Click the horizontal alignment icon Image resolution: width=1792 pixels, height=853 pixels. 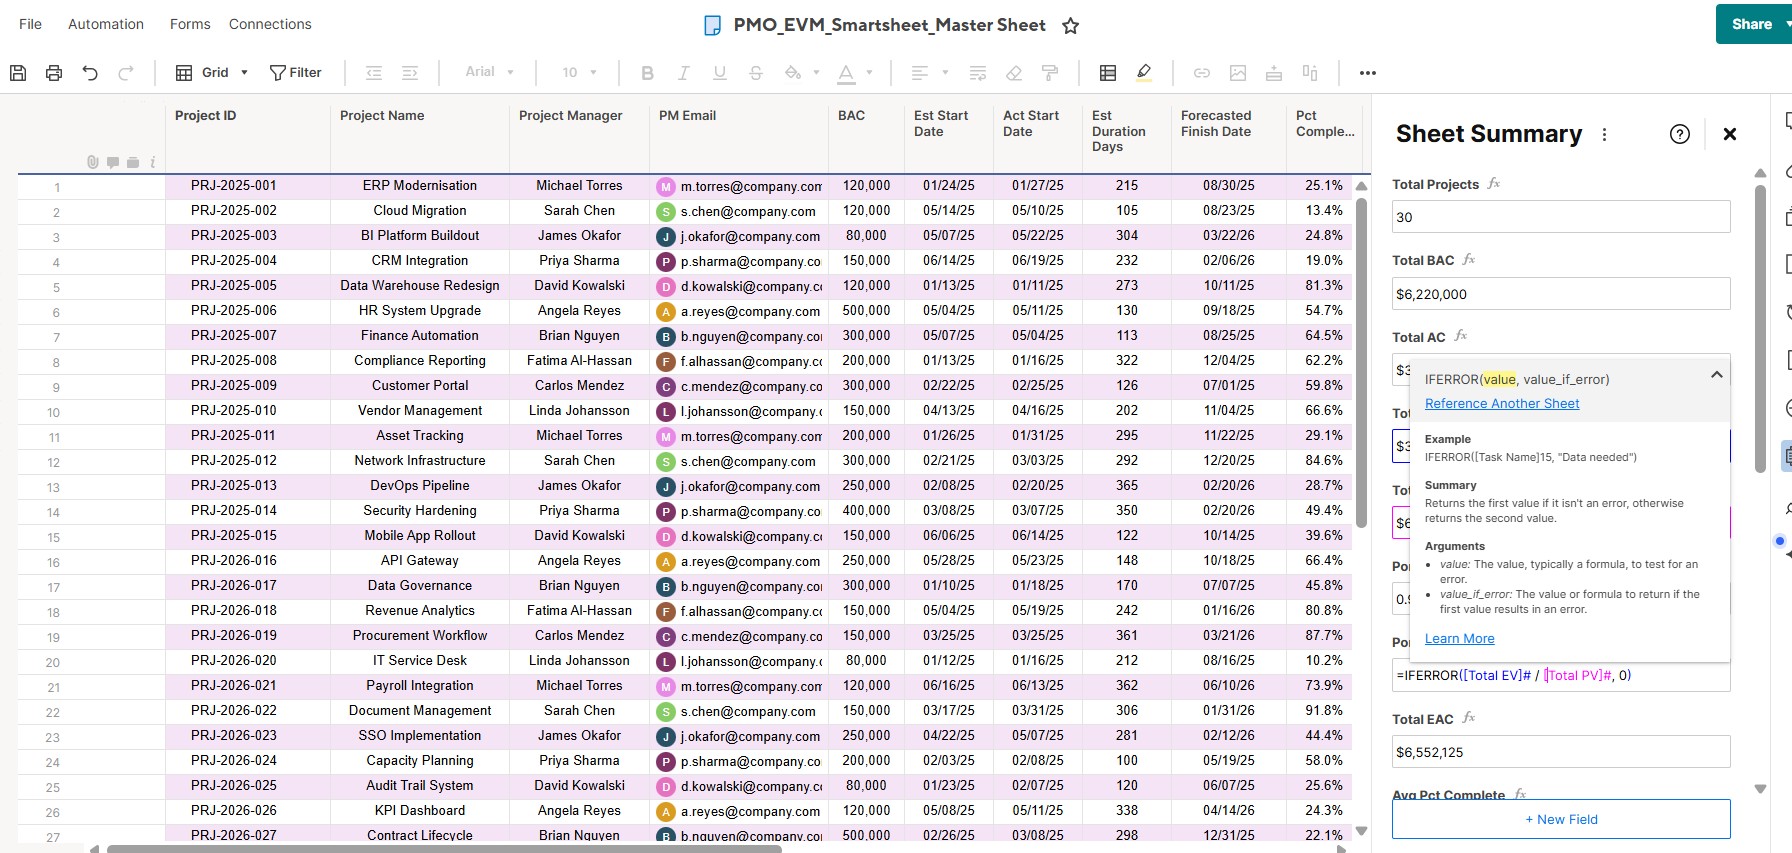coord(920,73)
